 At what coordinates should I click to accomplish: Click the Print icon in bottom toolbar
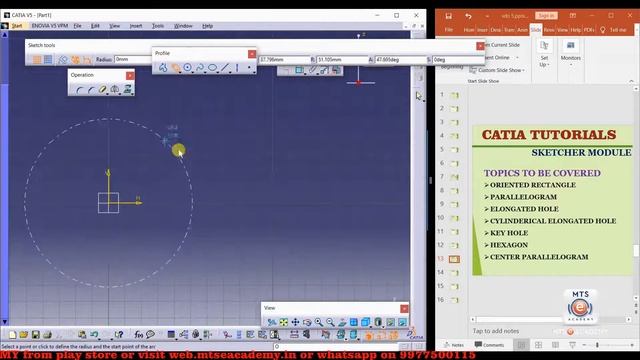pos(47,335)
